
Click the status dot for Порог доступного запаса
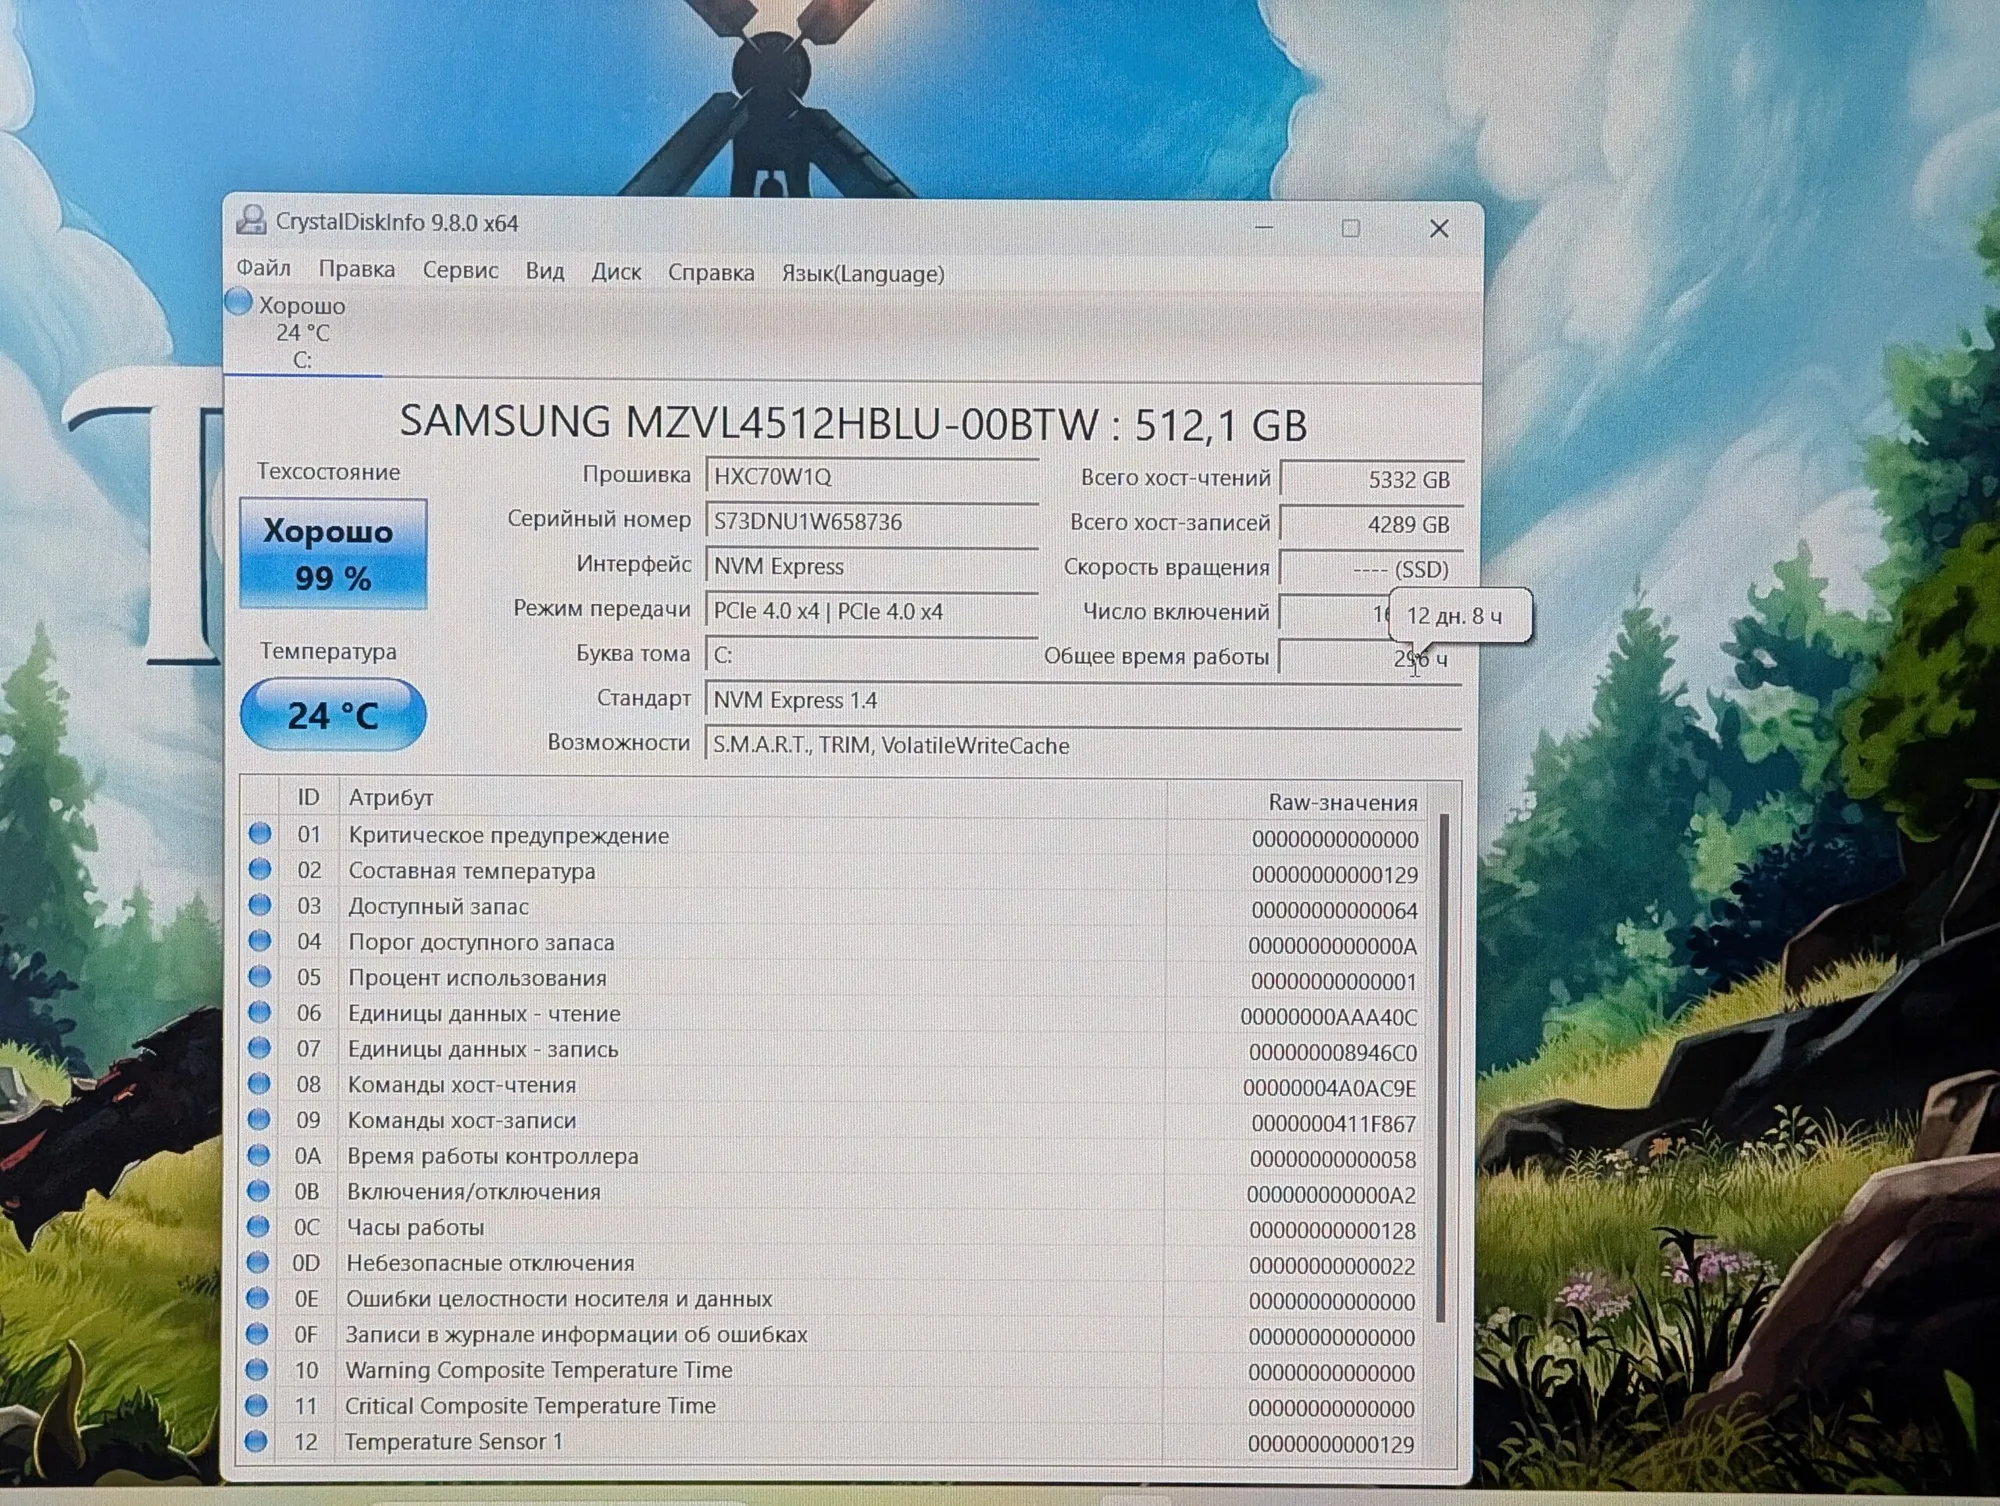point(260,940)
